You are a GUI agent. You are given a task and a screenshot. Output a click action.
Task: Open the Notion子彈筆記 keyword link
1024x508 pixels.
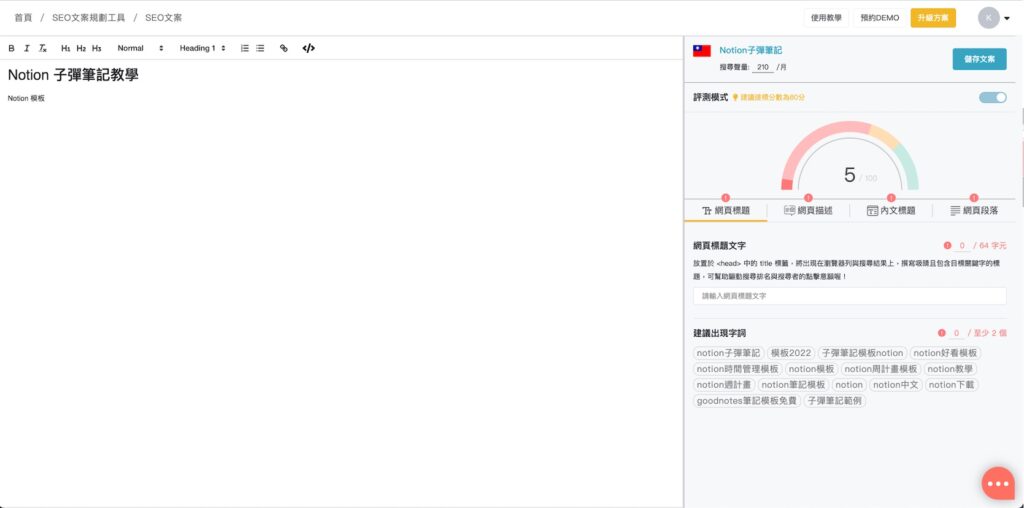[x=750, y=50]
